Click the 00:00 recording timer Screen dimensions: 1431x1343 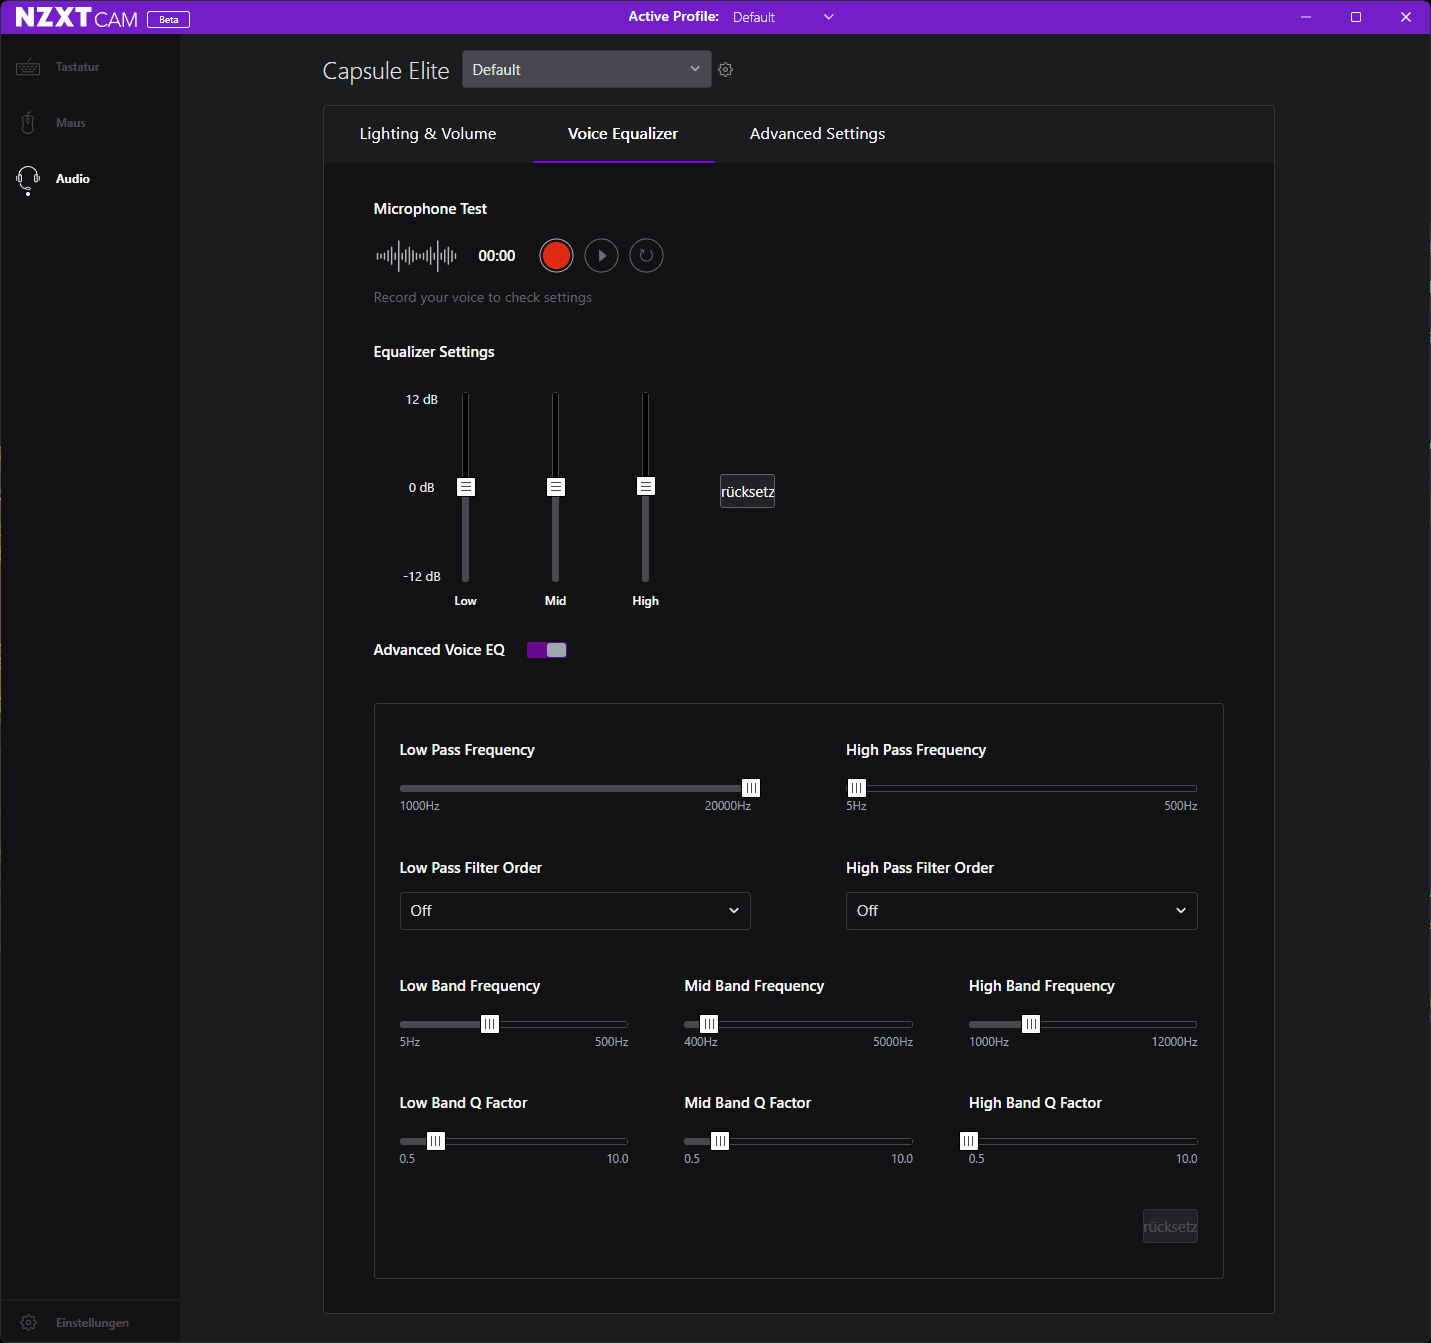pyautogui.click(x=497, y=256)
